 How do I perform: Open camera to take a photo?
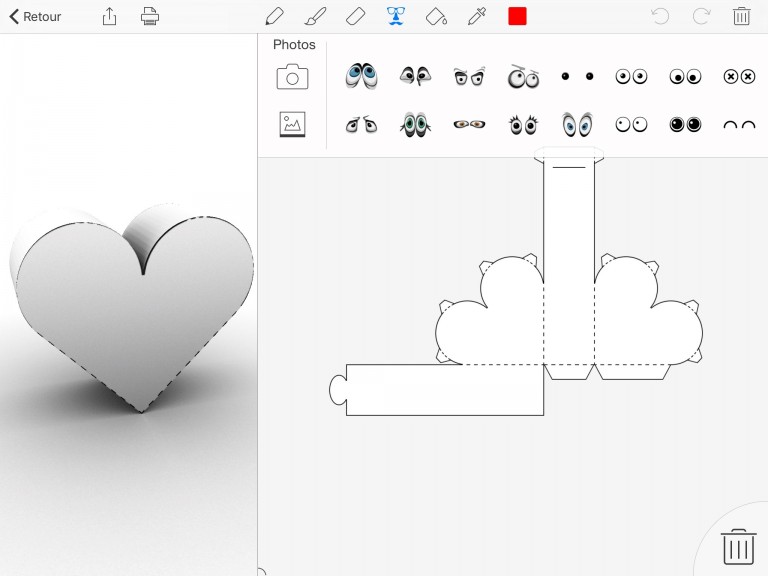(292, 77)
